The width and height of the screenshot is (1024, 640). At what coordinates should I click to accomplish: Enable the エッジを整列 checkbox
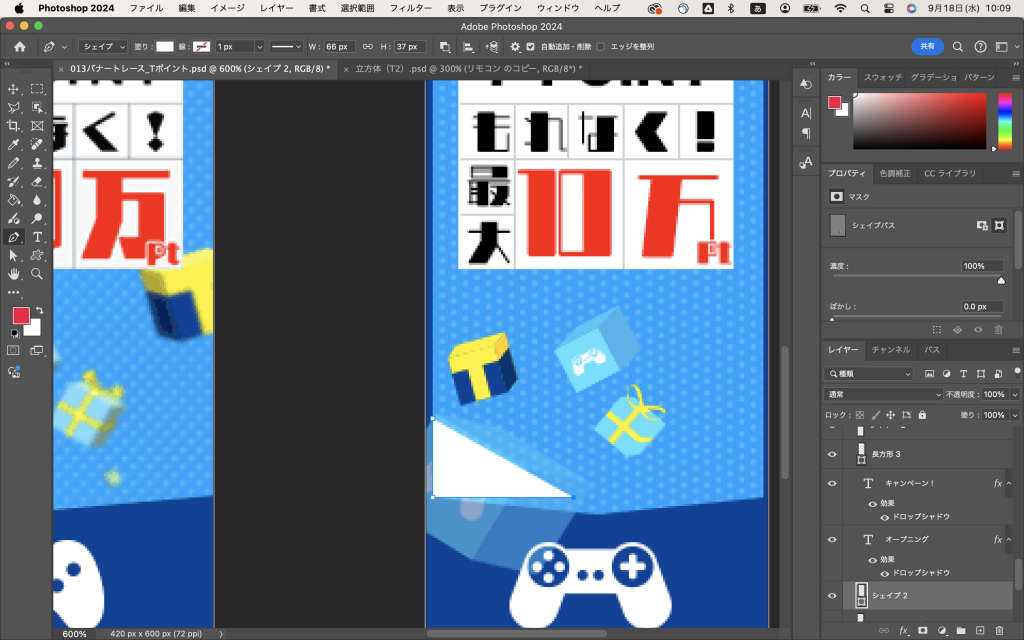coord(600,47)
